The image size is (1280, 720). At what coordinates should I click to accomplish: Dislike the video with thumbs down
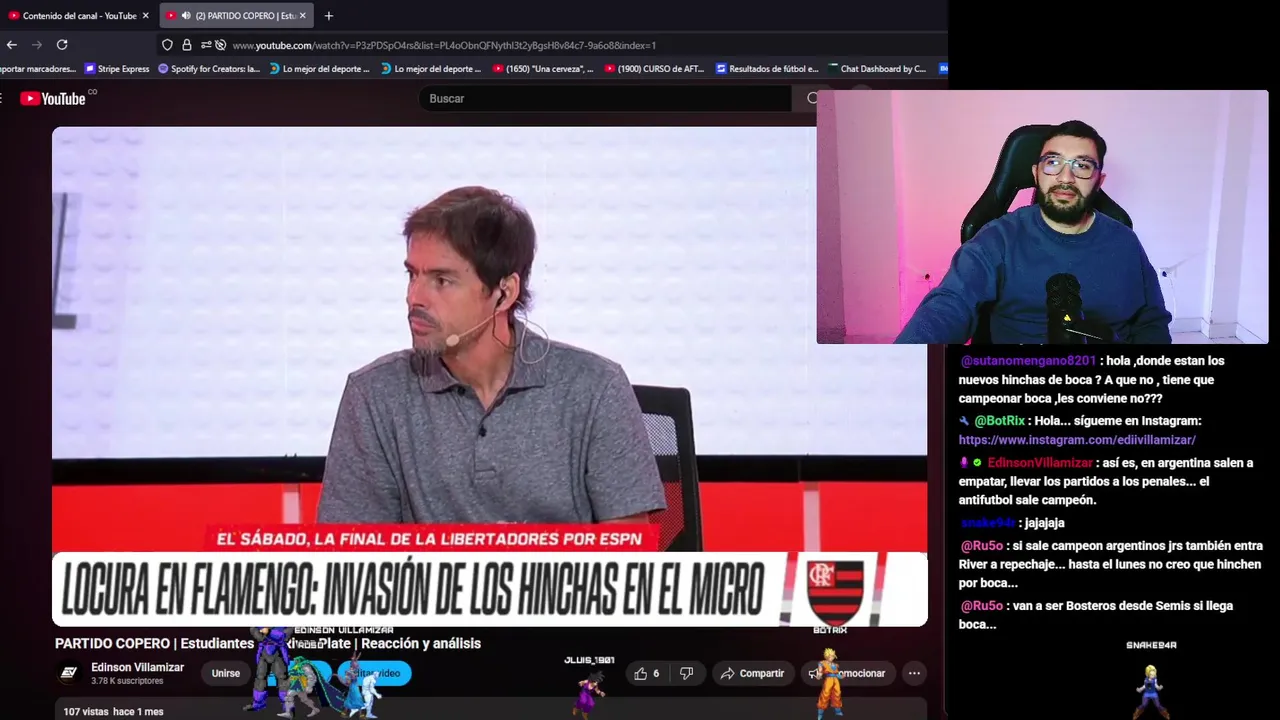(x=686, y=673)
